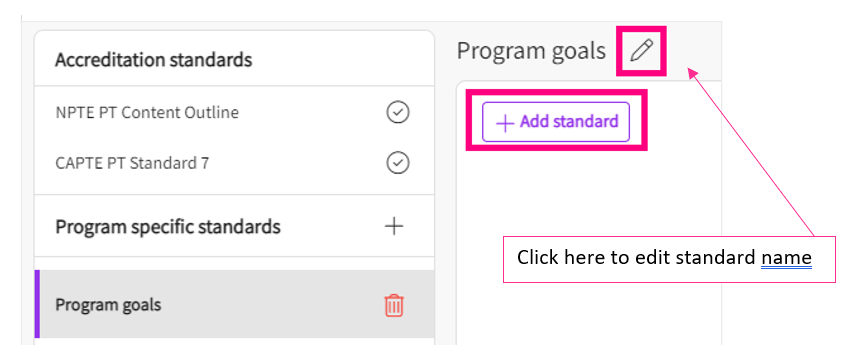Click the plus symbol inside Add standard button
The height and width of the screenshot is (360, 862).
point(504,123)
